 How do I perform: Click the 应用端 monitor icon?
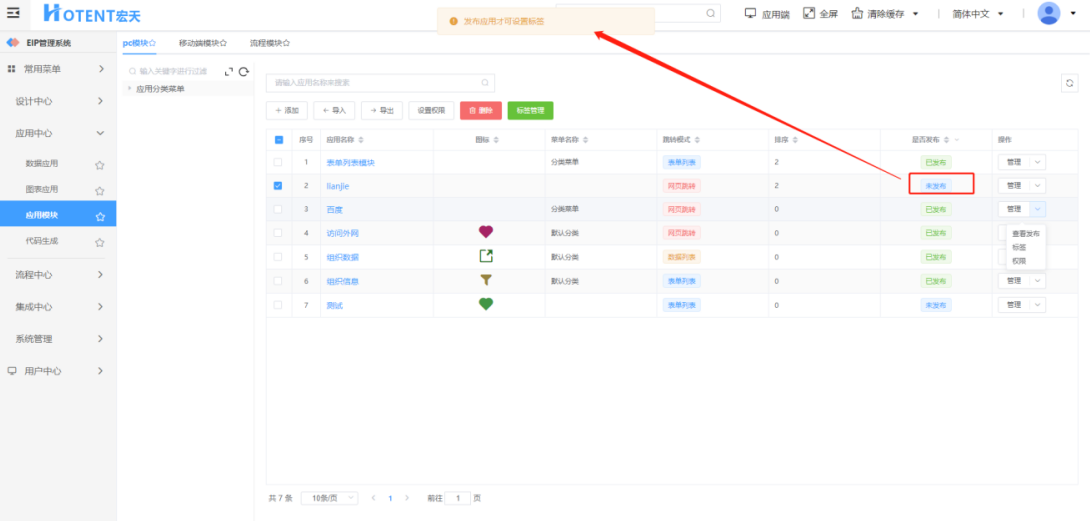click(x=750, y=13)
